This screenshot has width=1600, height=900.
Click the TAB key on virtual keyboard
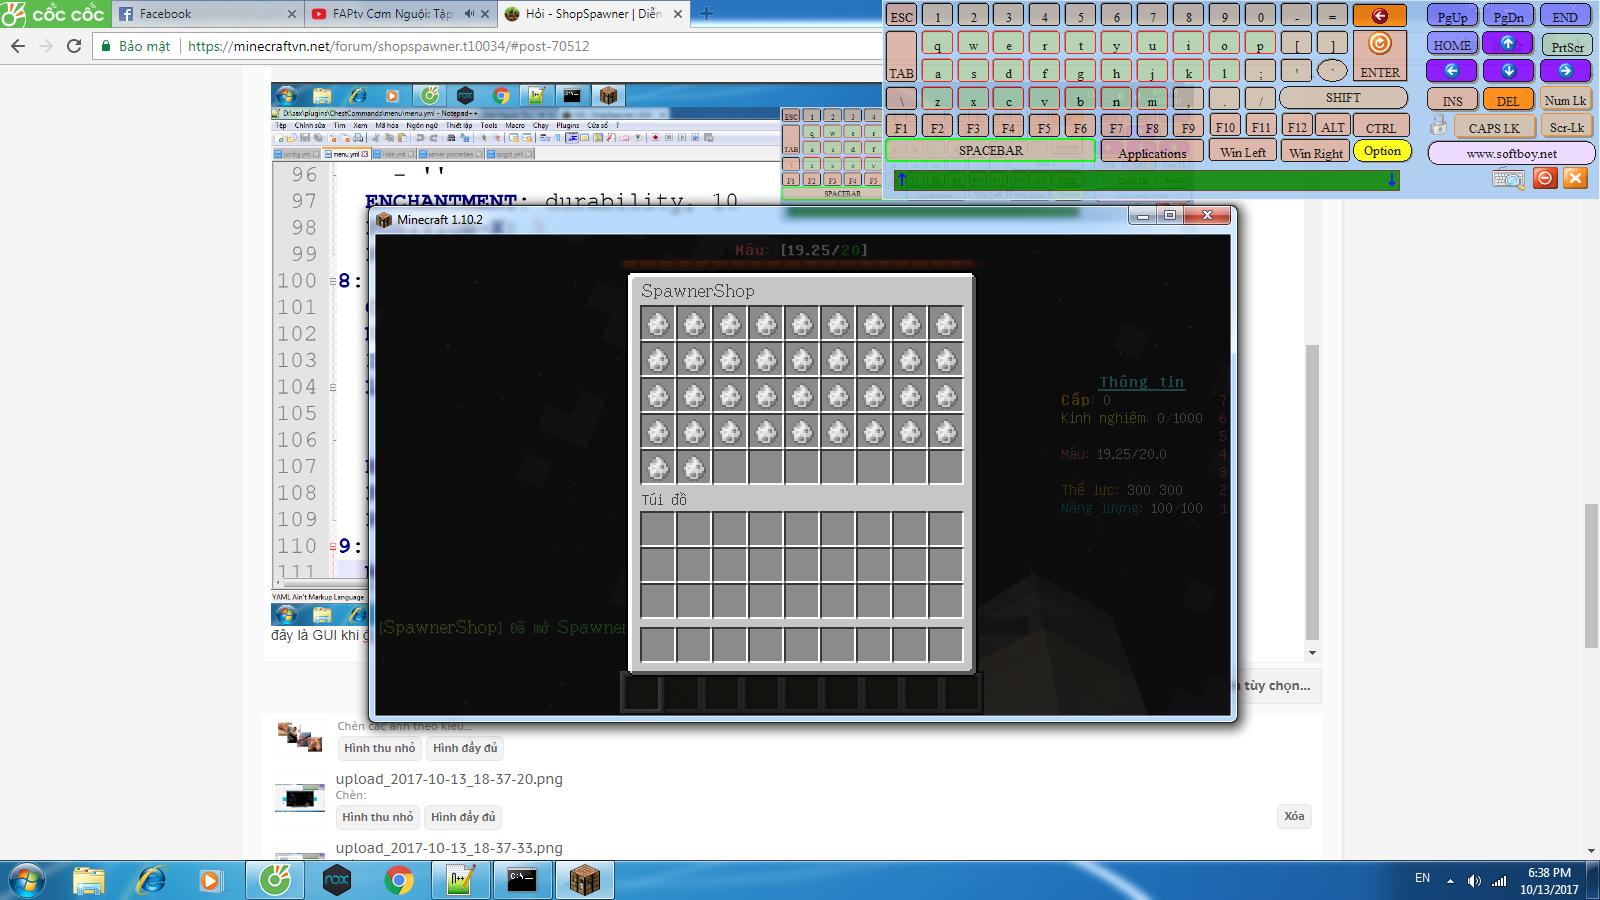pyautogui.click(x=901, y=57)
